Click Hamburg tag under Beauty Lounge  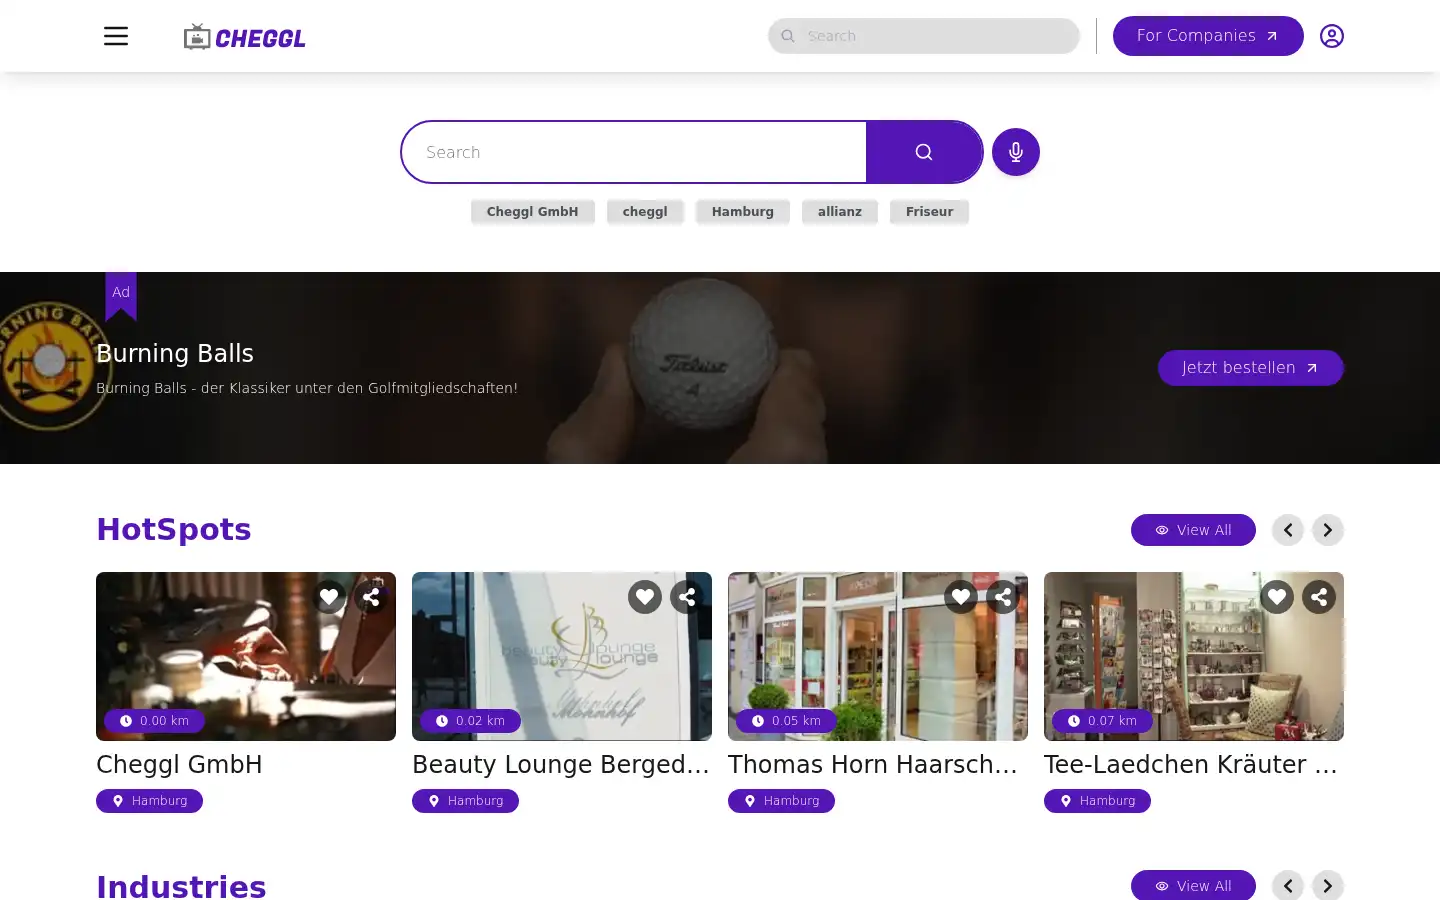[x=465, y=801]
